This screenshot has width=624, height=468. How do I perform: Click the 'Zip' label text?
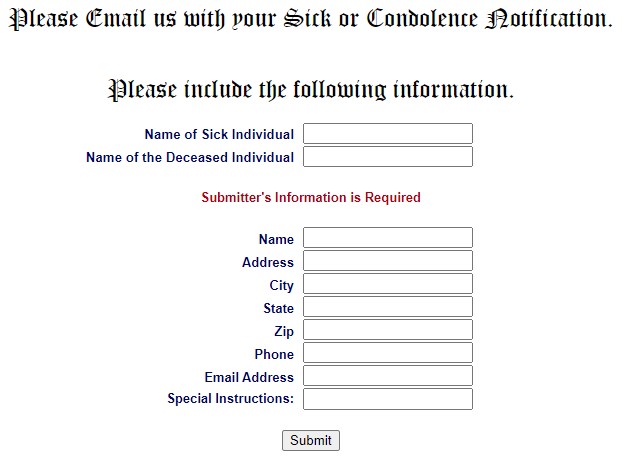(x=284, y=331)
